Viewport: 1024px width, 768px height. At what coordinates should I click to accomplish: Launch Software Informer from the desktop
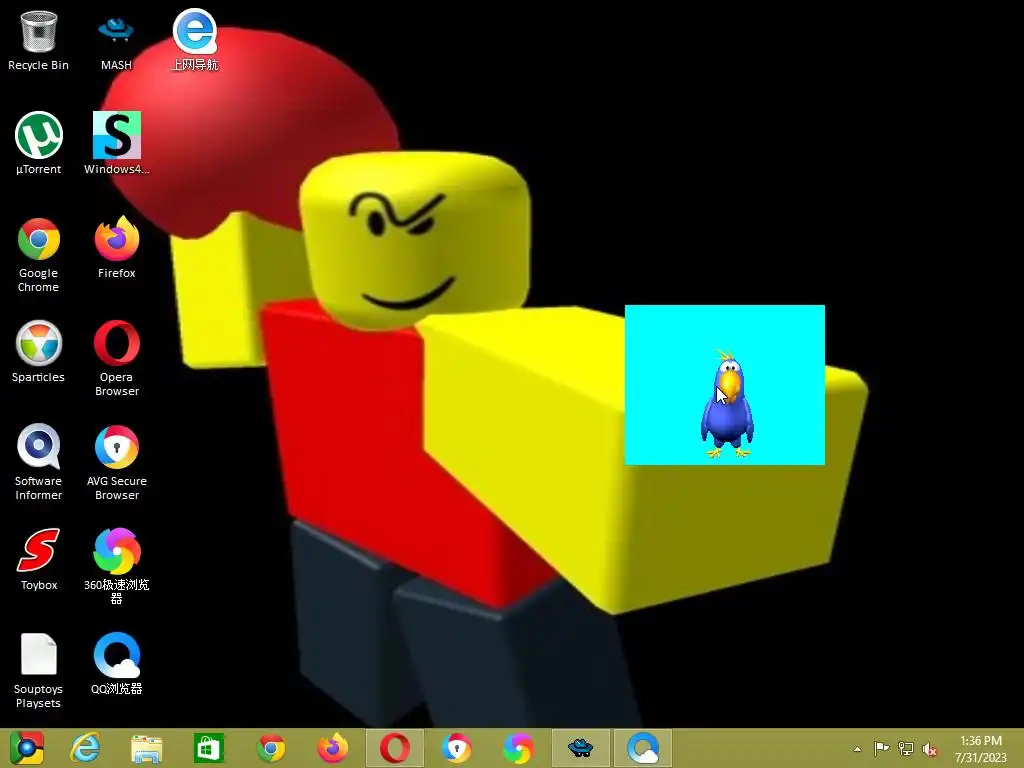click(39, 462)
